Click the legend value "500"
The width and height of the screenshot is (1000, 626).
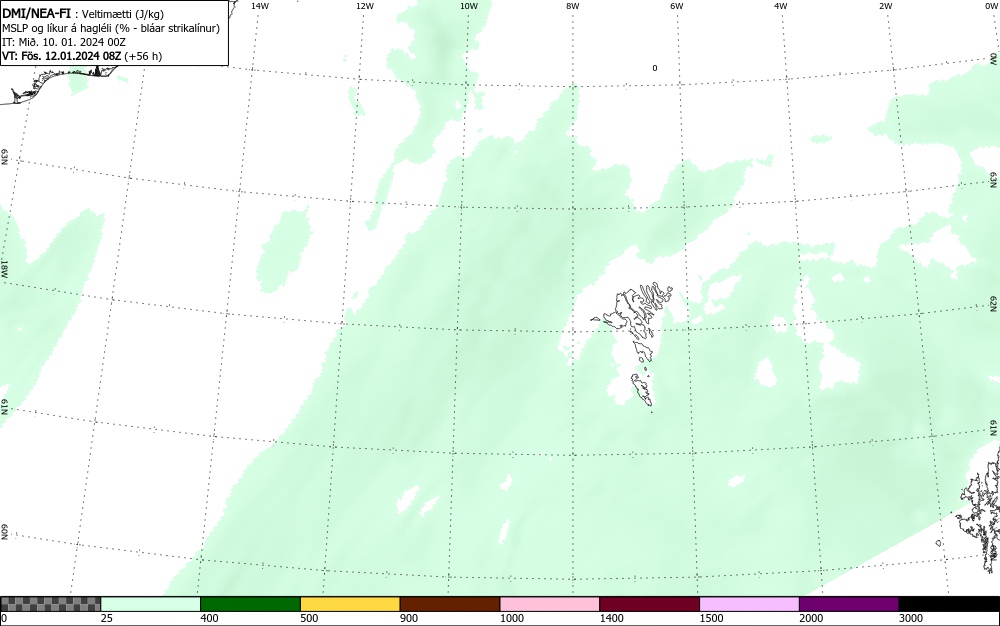[x=309, y=618]
